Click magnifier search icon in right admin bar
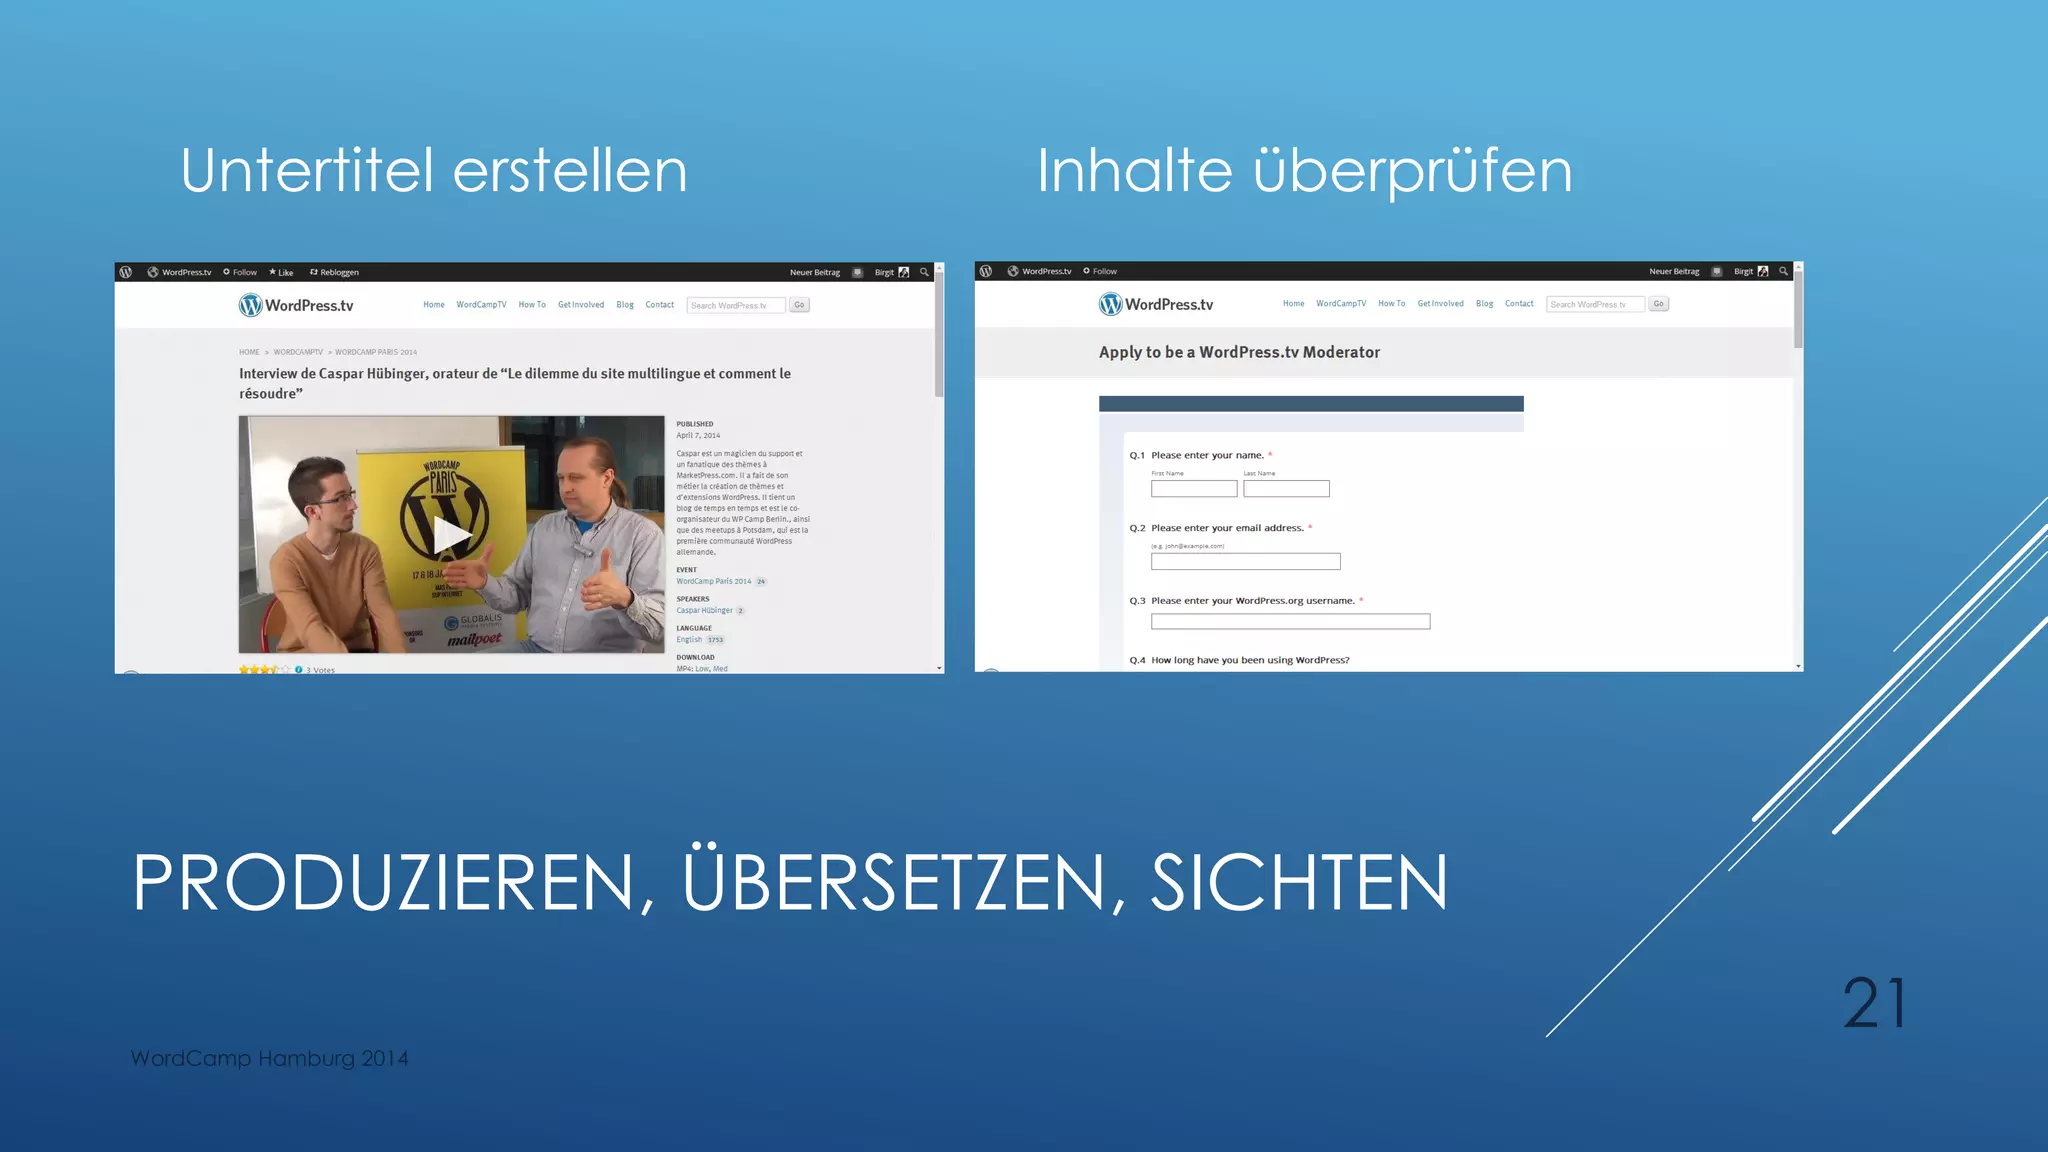2048x1152 pixels. (x=1783, y=271)
